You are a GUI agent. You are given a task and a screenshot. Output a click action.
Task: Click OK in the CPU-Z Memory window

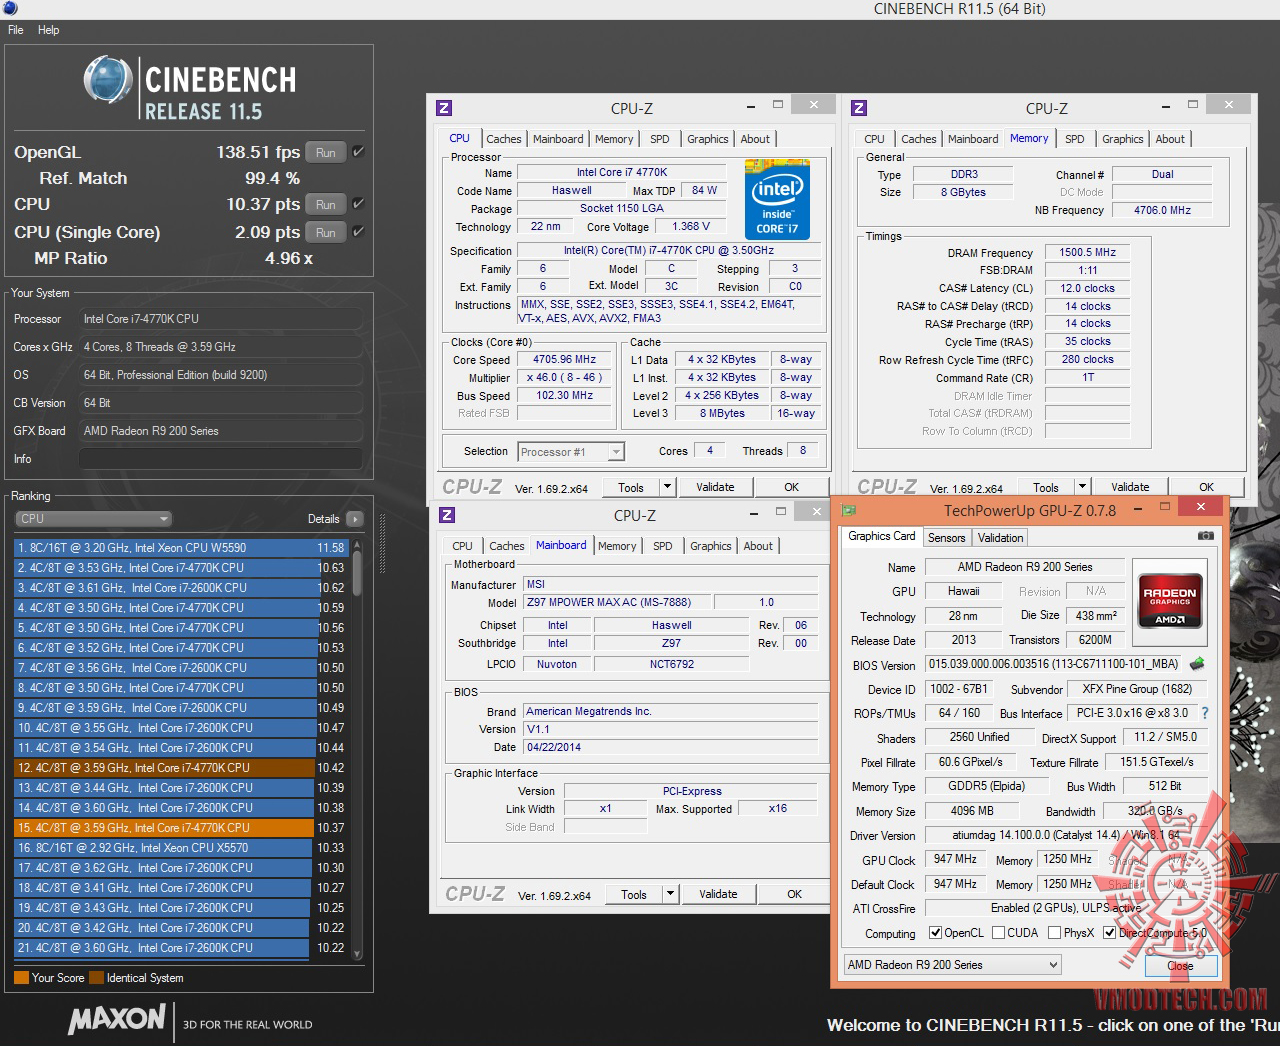[x=1207, y=487]
